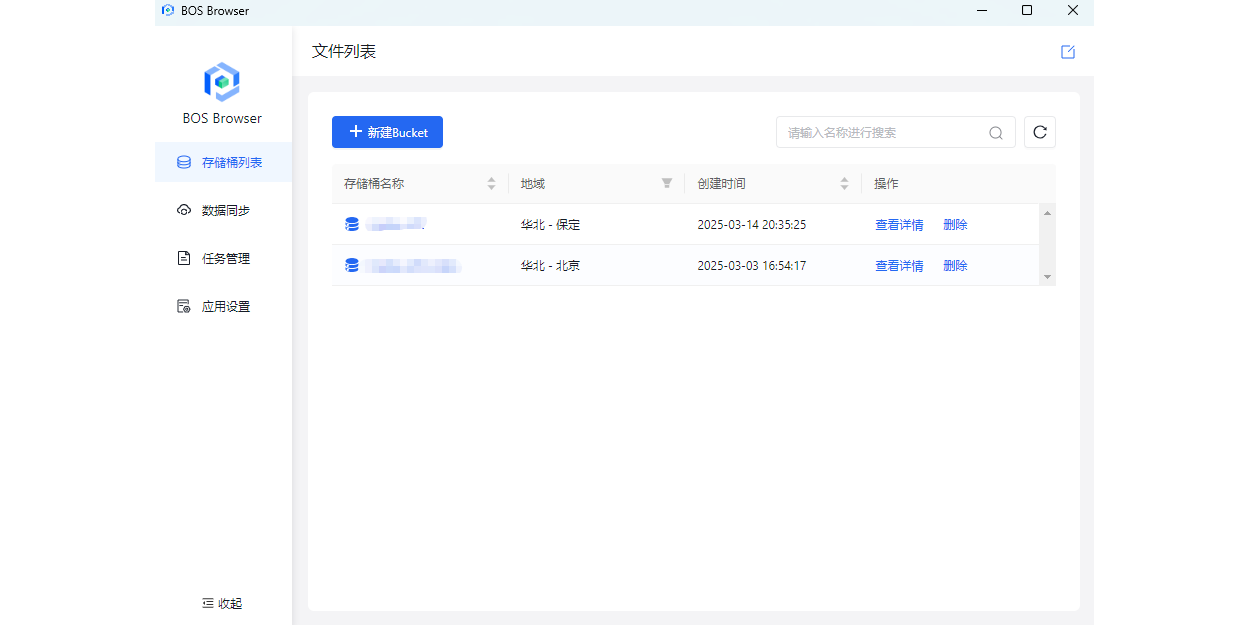The width and height of the screenshot is (1250, 625).
Task: Click the table scrollbar down arrow
Action: click(x=1047, y=277)
